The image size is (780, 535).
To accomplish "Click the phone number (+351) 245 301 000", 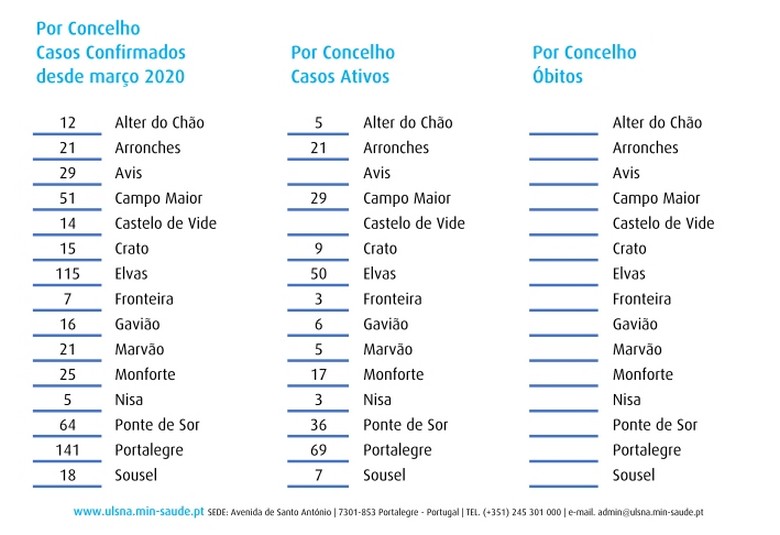I will [524, 513].
